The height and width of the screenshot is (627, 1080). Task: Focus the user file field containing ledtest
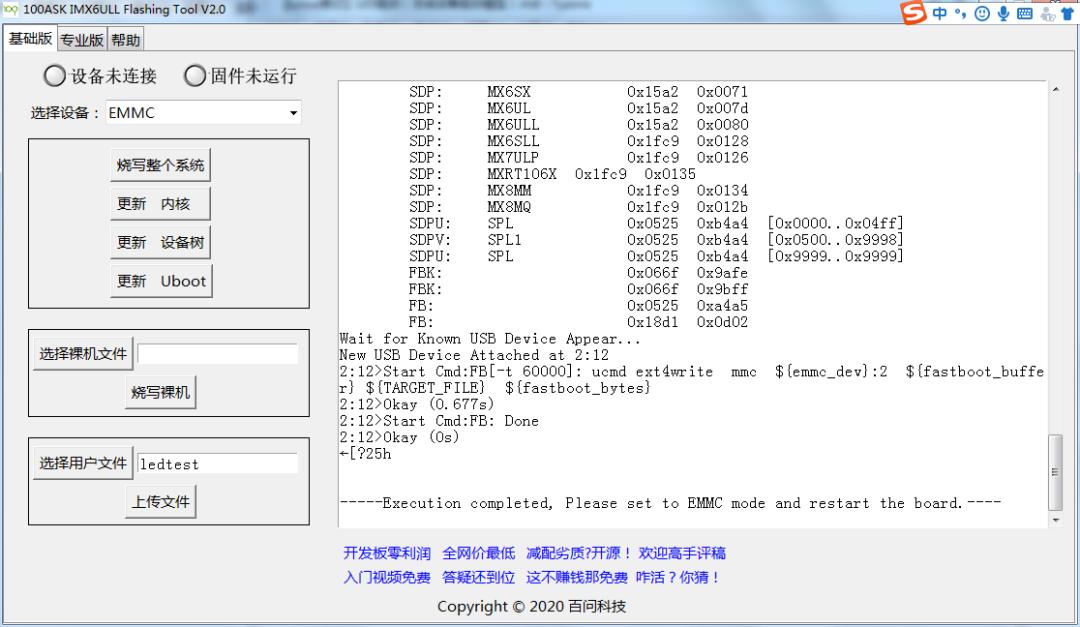[217, 464]
